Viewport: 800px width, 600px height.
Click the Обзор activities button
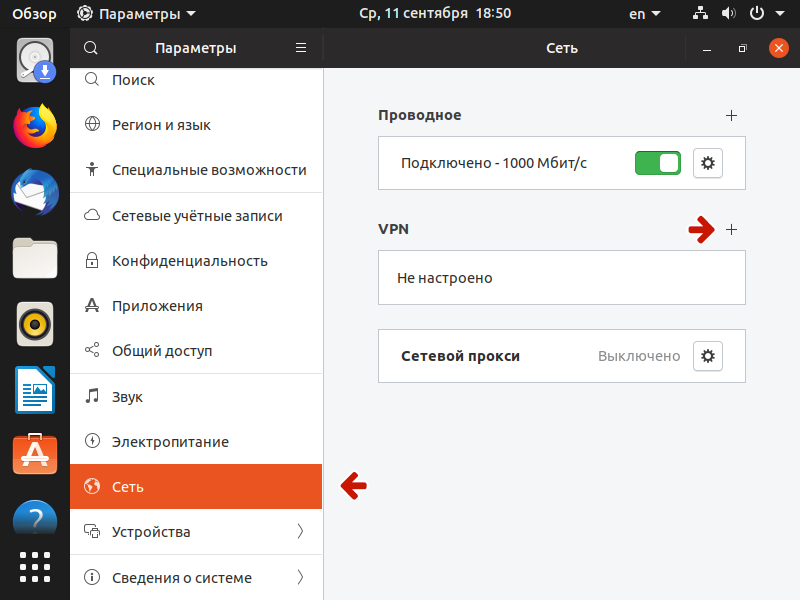pyautogui.click(x=34, y=14)
